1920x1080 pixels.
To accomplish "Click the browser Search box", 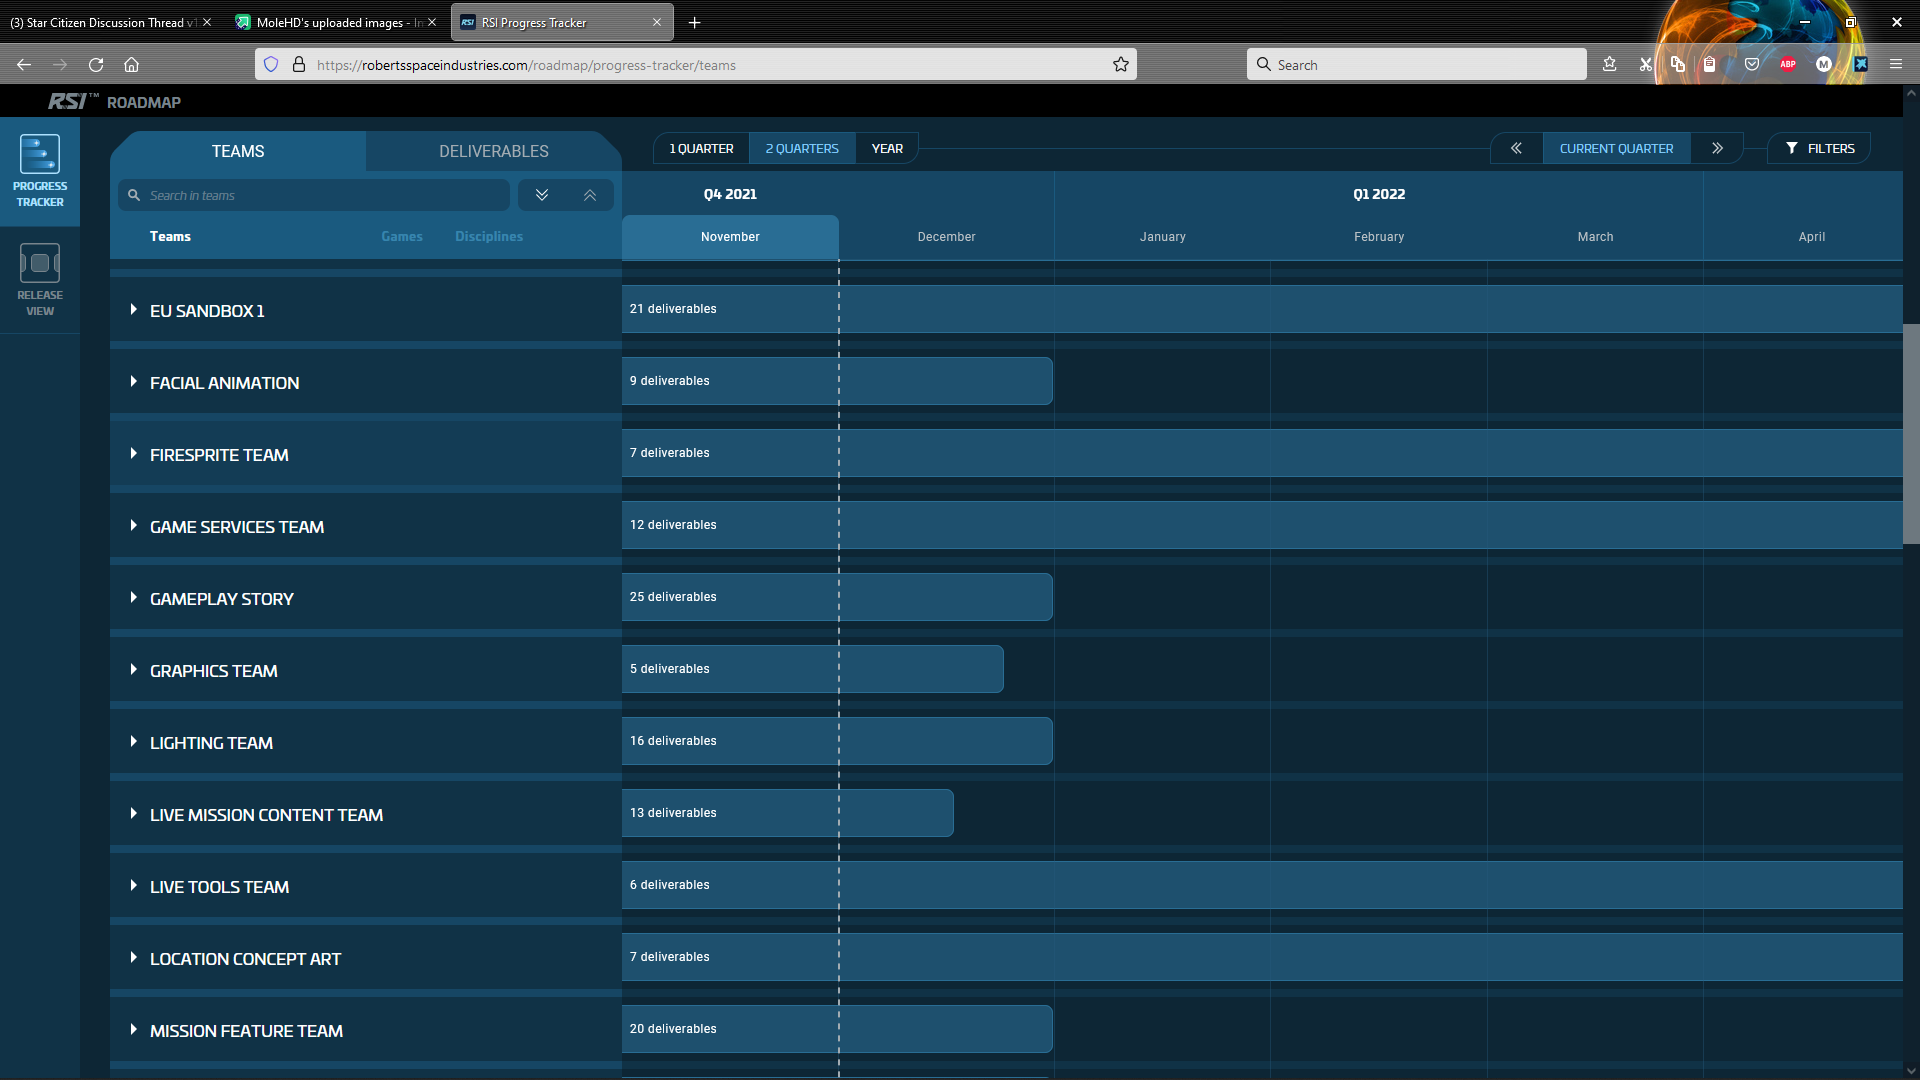I will tap(1416, 65).
